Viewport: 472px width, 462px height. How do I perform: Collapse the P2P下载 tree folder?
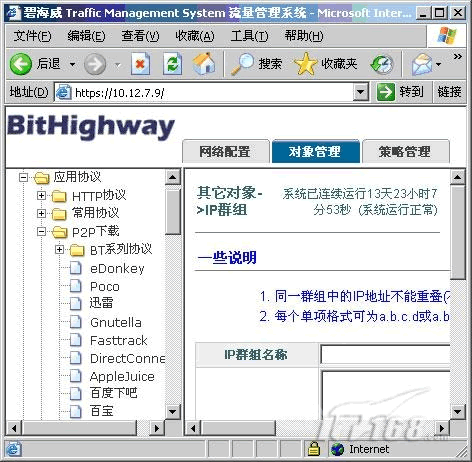(x=41, y=231)
